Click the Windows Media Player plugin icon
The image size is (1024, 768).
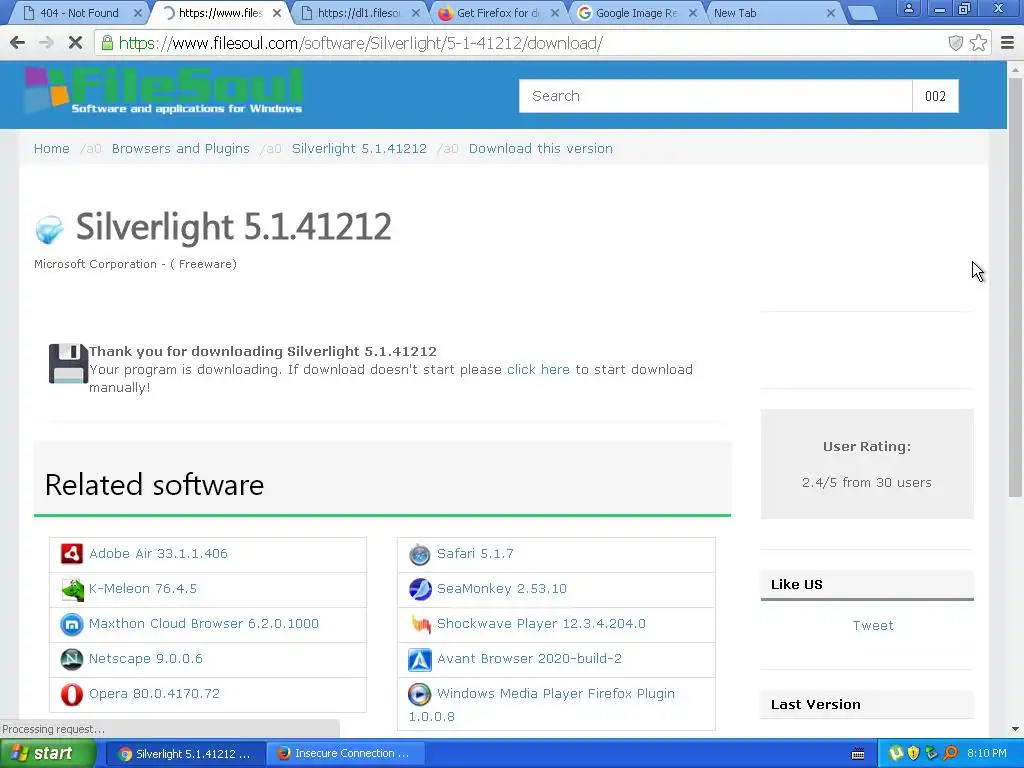(x=420, y=694)
